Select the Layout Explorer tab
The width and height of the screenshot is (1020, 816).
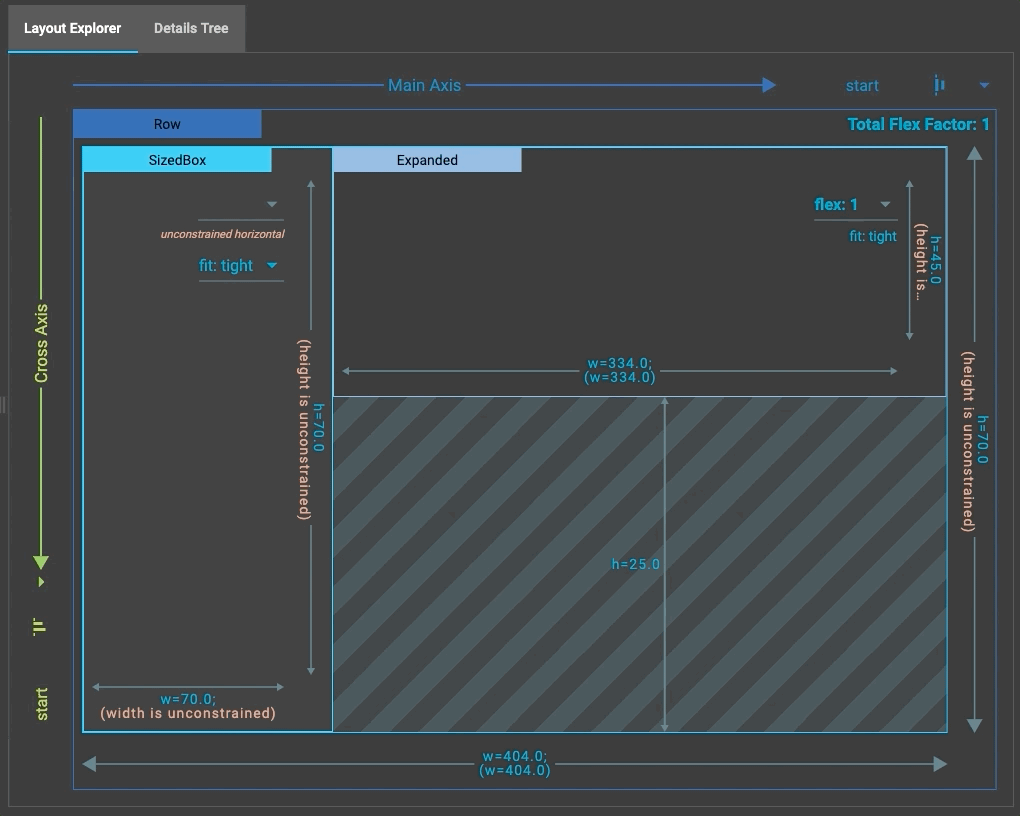click(72, 28)
